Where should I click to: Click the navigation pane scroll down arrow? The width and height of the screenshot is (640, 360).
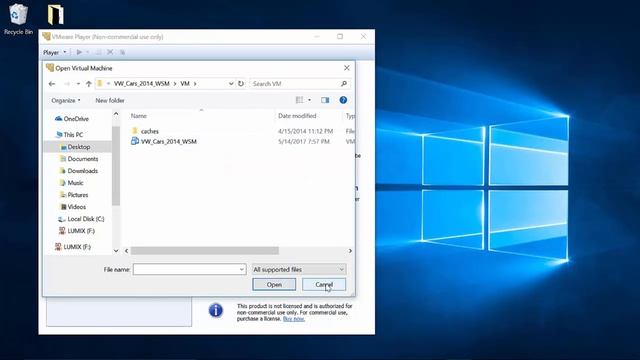point(116,251)
